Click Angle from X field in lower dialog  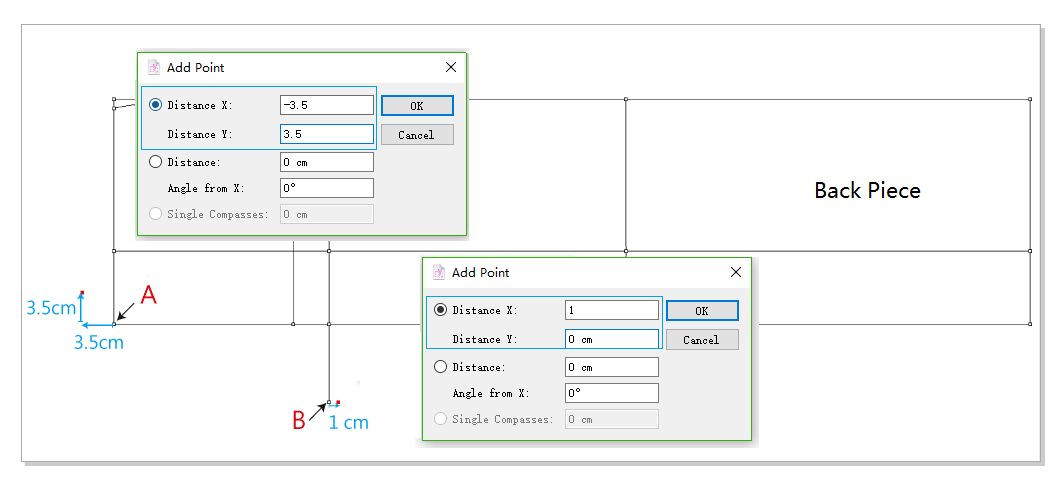click(612, 393)
